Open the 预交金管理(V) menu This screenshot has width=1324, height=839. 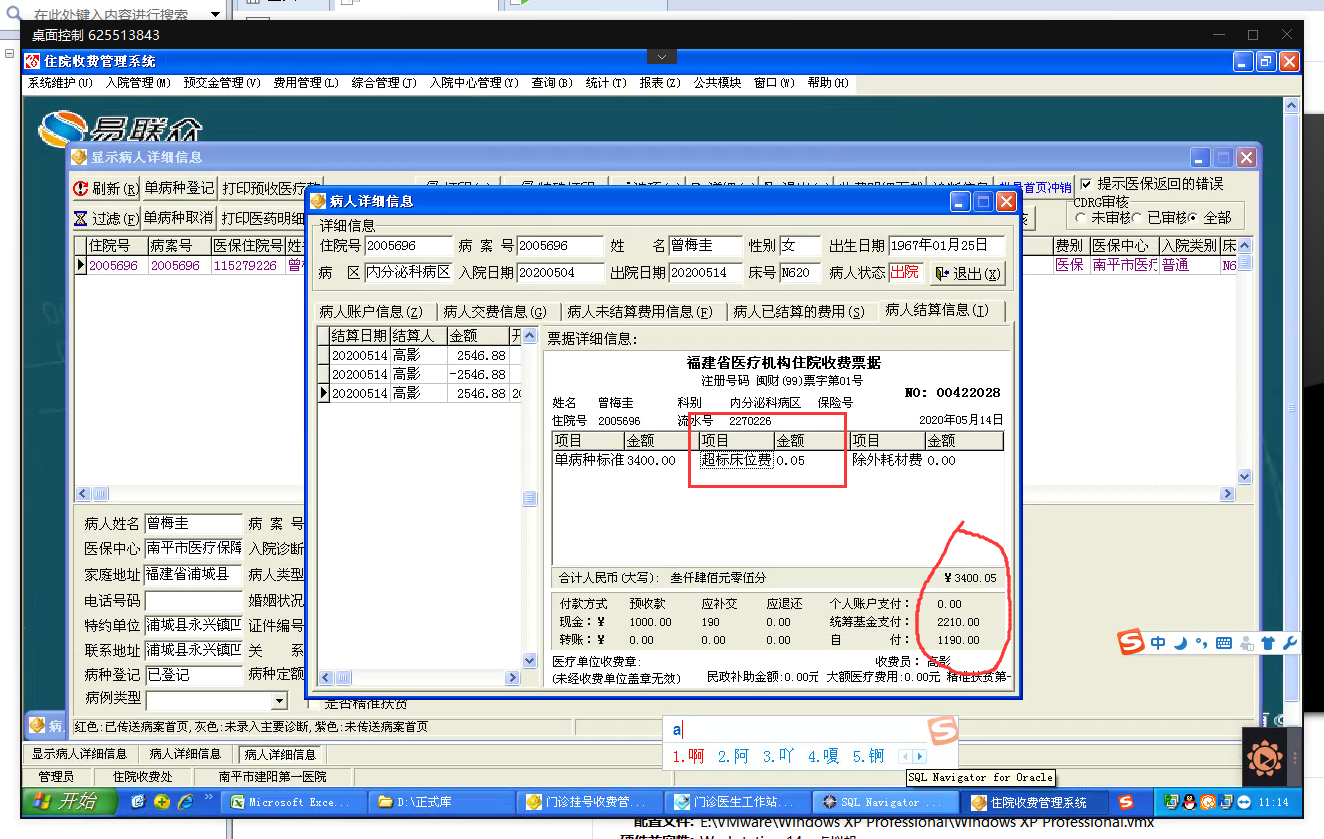pos(222,83)
